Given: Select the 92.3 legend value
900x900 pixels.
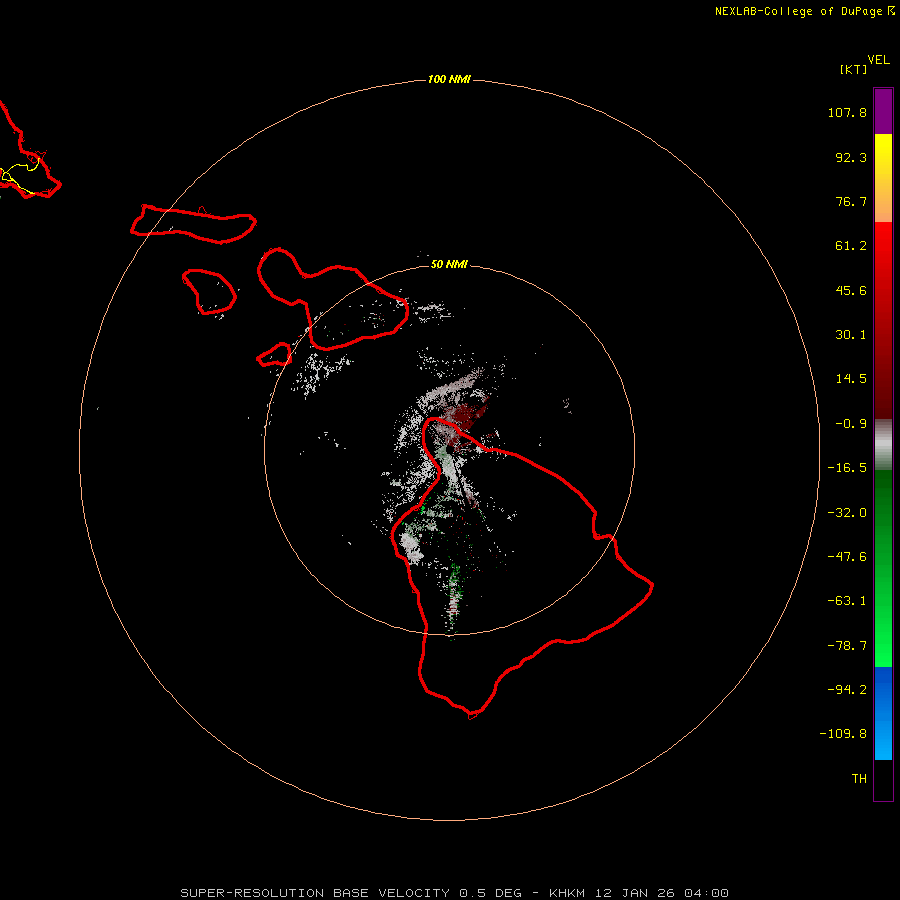Looking at the screenshot, I should pyautogui.click(x=851, y=157).
